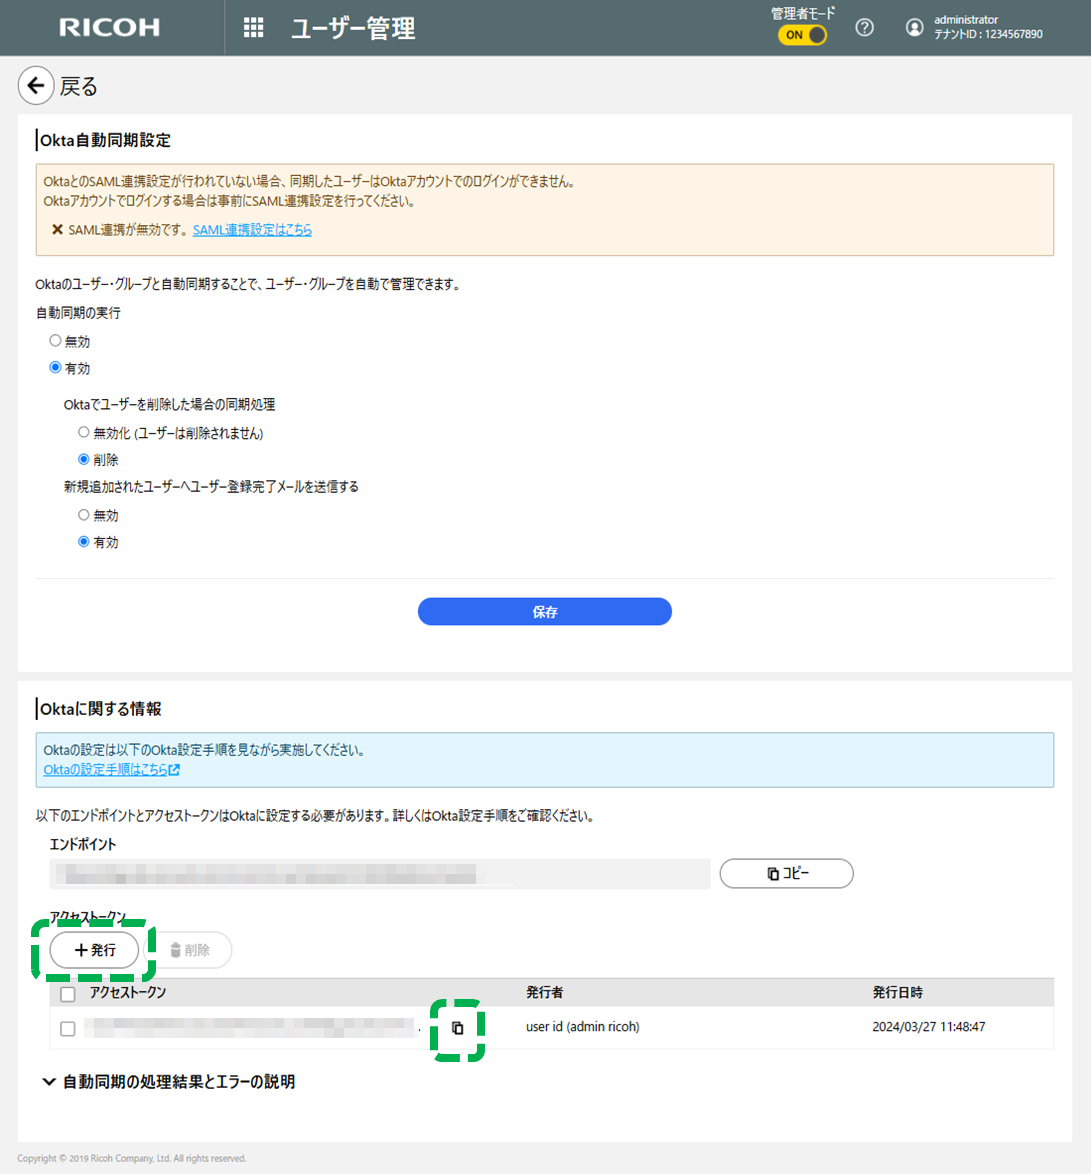Click the endpoint コピー button

[786, 874]
